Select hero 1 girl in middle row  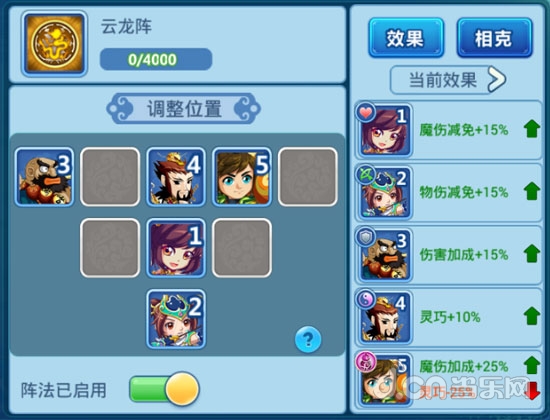pyautogui.click(x=176, y=248)
